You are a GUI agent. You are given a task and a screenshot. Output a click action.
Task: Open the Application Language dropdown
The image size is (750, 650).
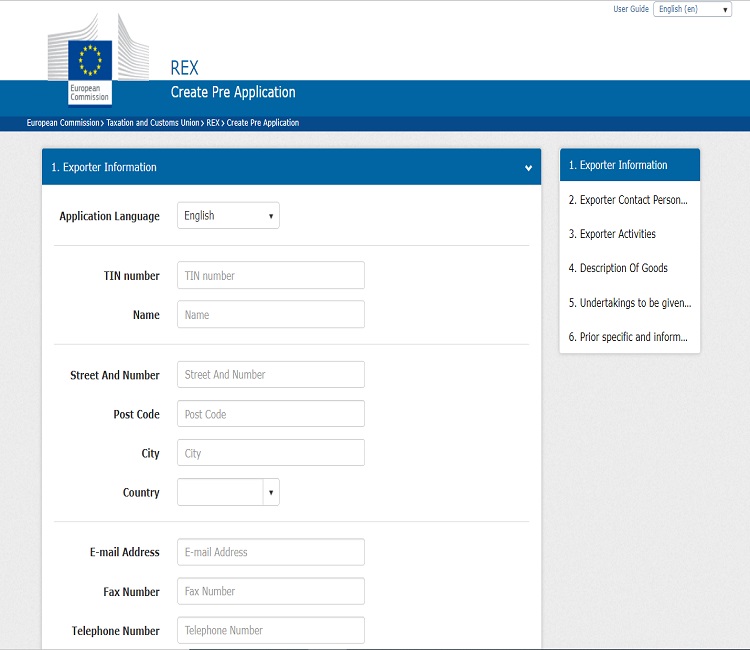[228, 216]
